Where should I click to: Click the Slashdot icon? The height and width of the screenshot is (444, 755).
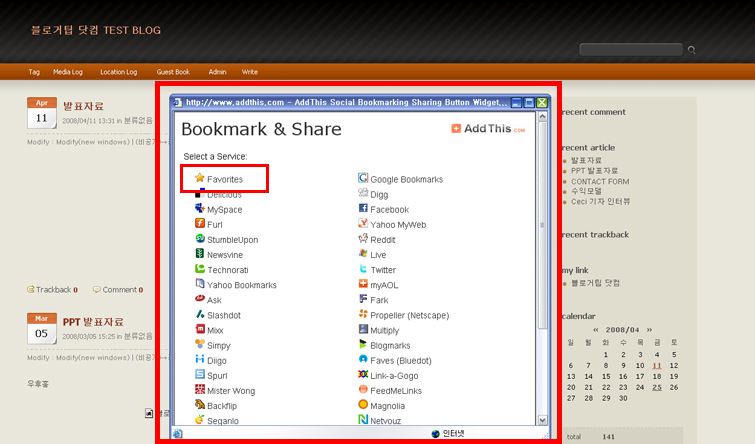(200, 313)
